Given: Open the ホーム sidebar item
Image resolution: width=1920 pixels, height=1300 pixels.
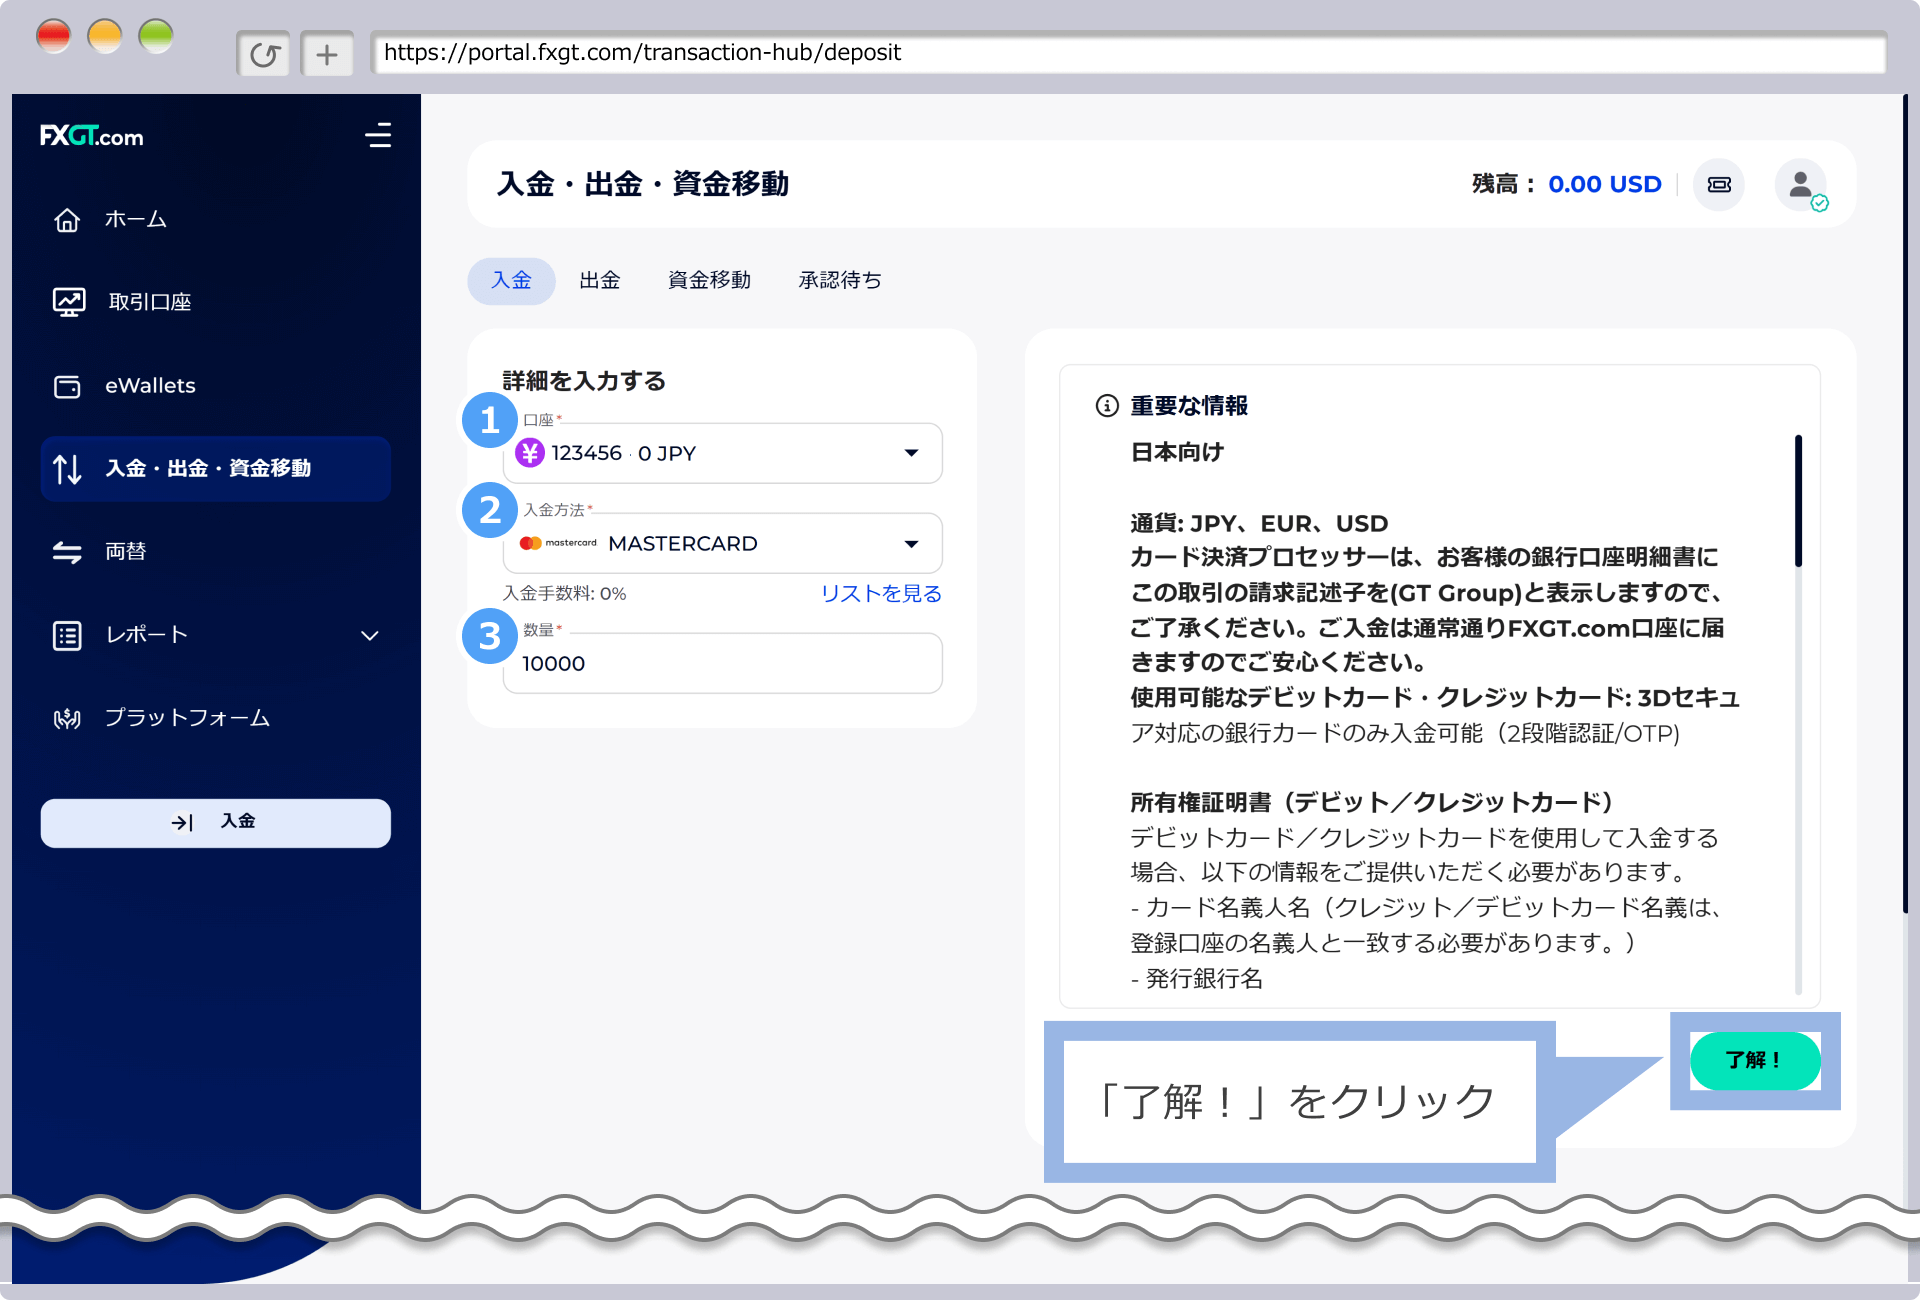Looking at the screenshot, I should pos(136,220).
